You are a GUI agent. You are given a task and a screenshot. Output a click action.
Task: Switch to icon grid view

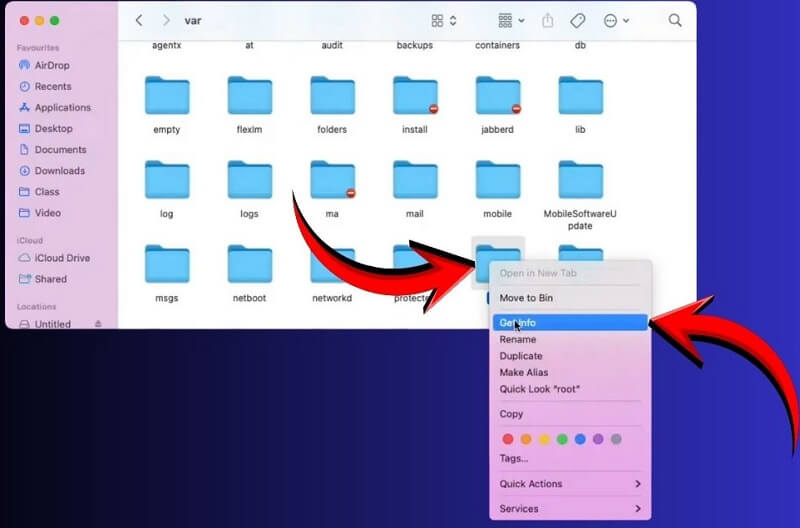tap(437, 20)
